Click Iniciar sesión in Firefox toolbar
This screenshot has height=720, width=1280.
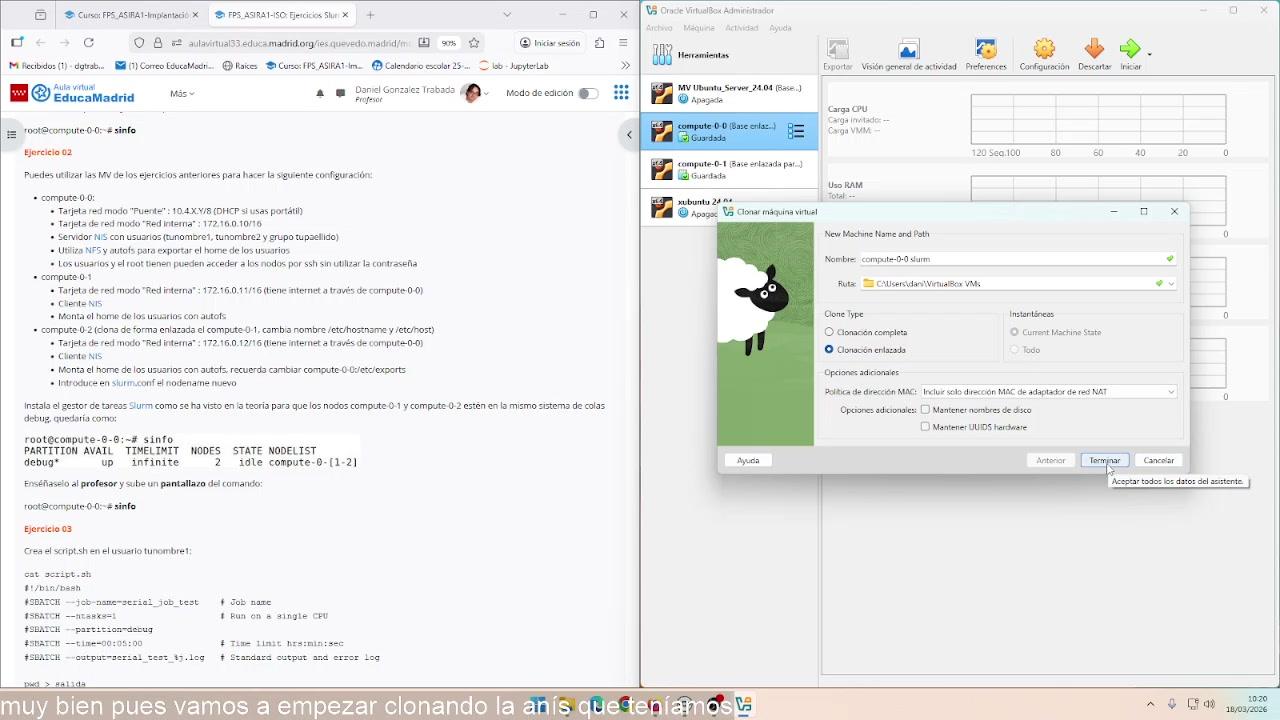point(550,43)
